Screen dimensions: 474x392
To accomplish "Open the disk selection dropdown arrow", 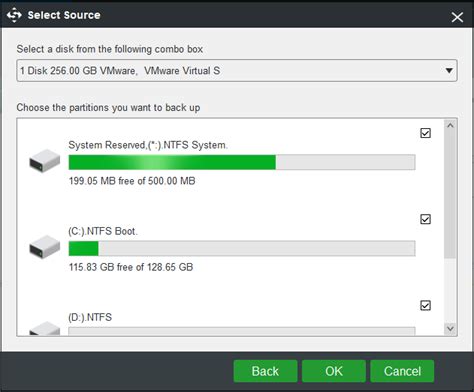I will (449, 71).
